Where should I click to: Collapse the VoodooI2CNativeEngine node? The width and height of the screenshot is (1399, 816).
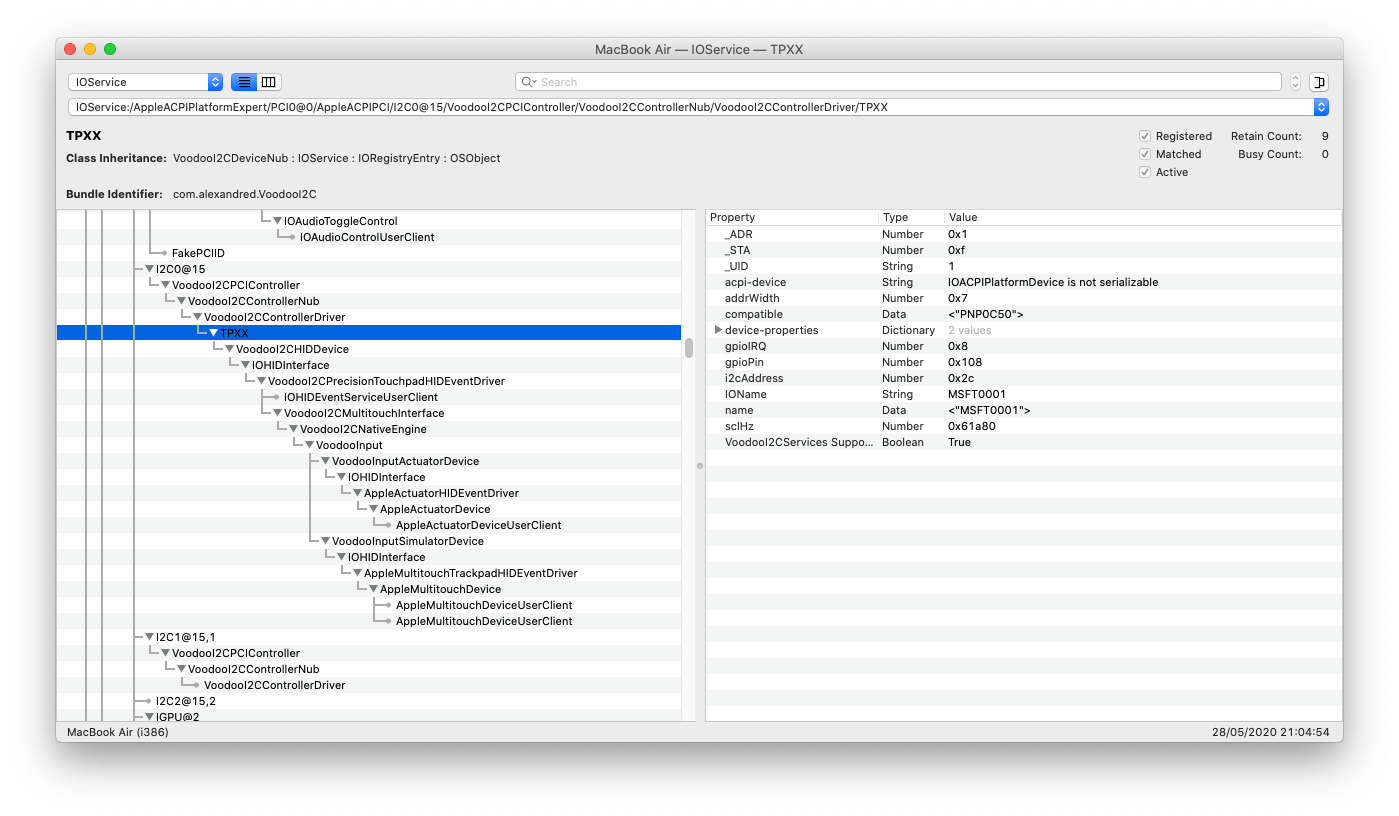point(293,429)
